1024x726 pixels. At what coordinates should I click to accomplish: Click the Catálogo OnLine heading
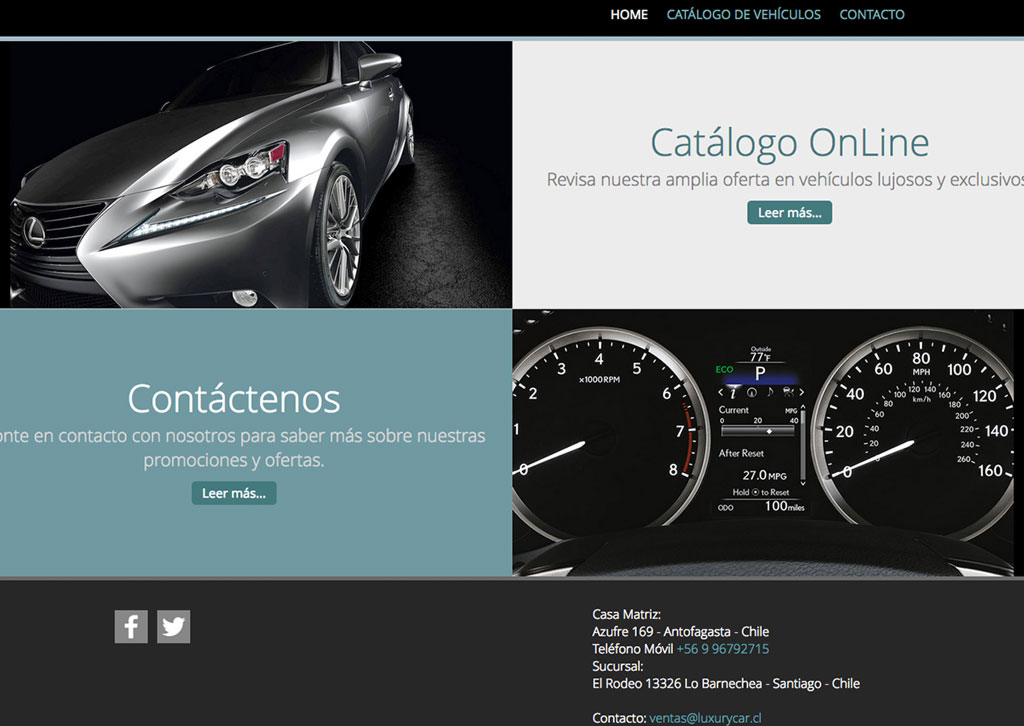(x=790, y=143)
